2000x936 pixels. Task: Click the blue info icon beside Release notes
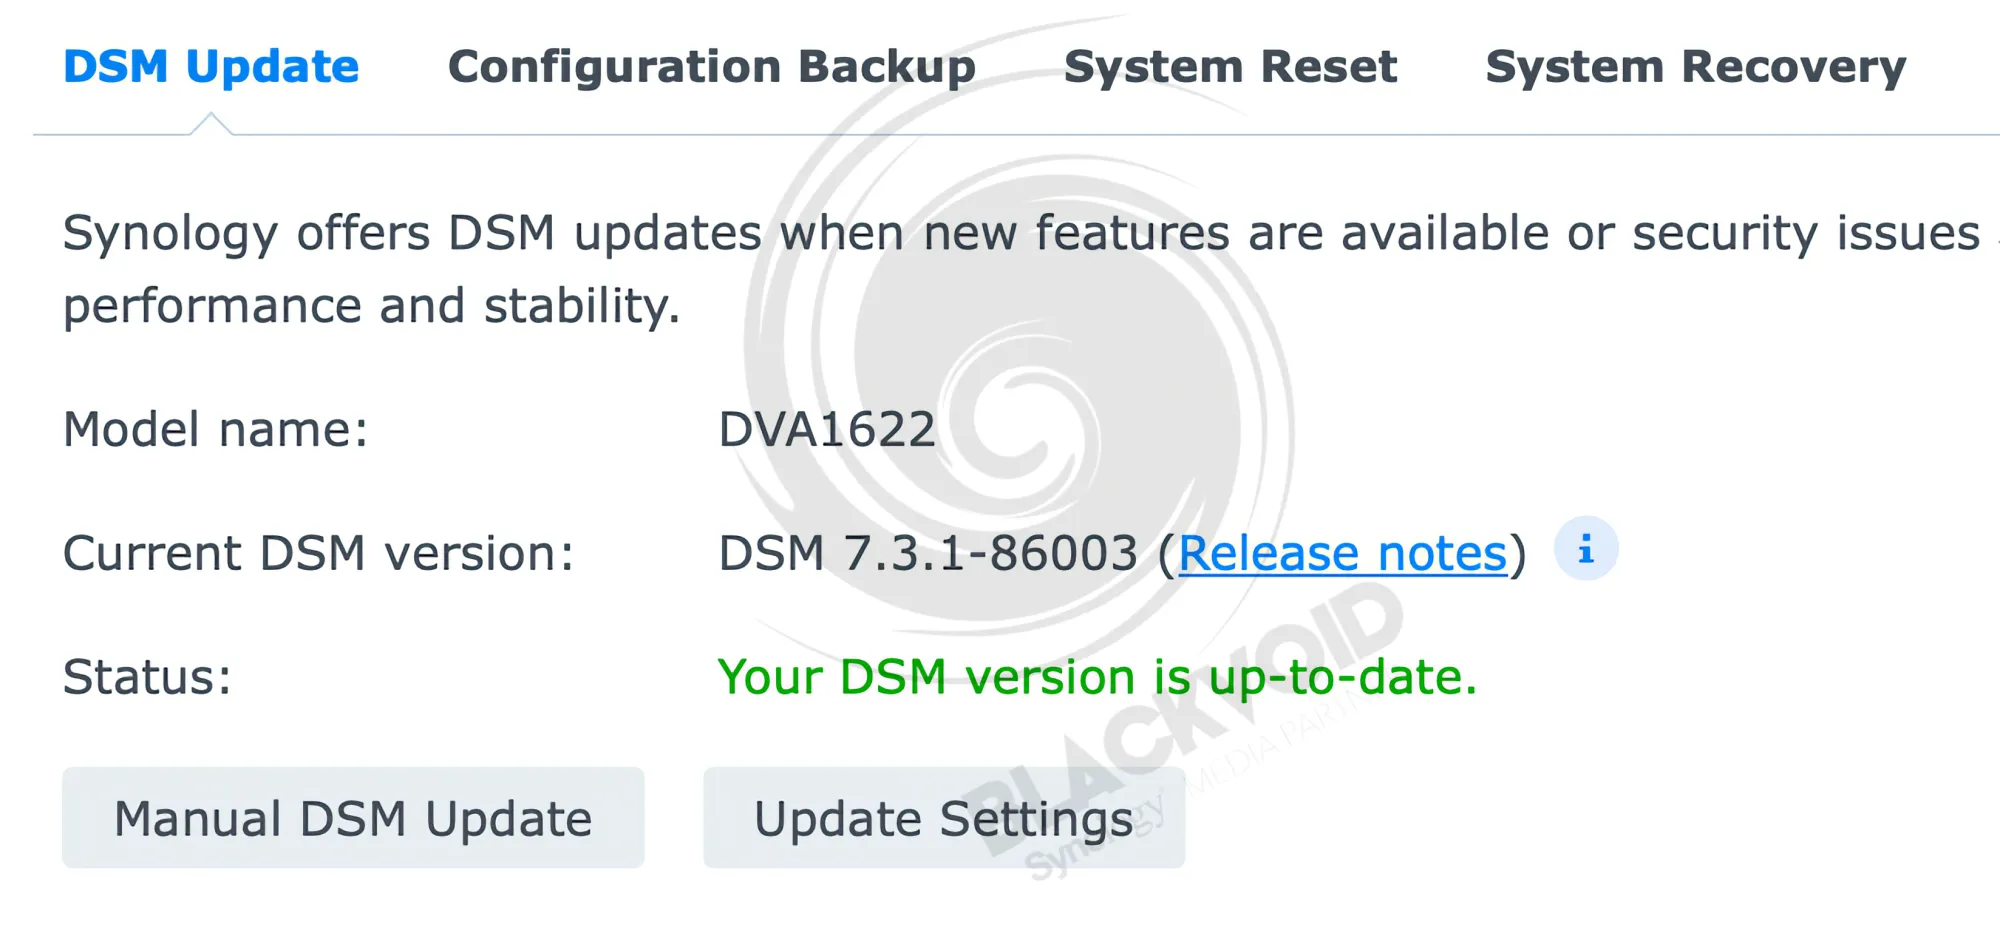[x=1585, y=549]
